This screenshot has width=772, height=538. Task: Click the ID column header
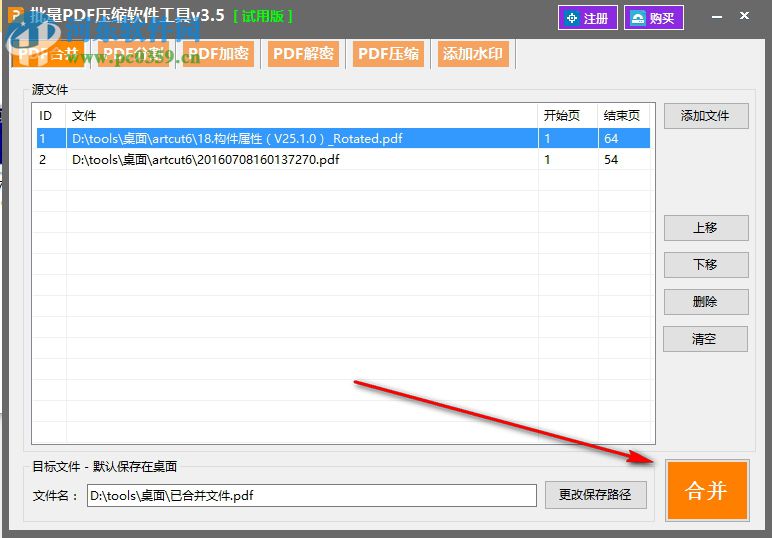(51, 116)
